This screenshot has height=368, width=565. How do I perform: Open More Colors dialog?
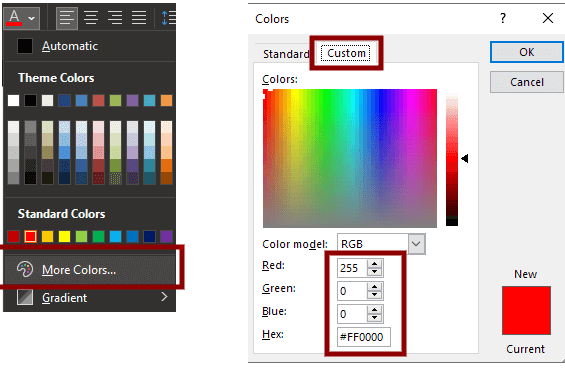click(x=89, y=270)
